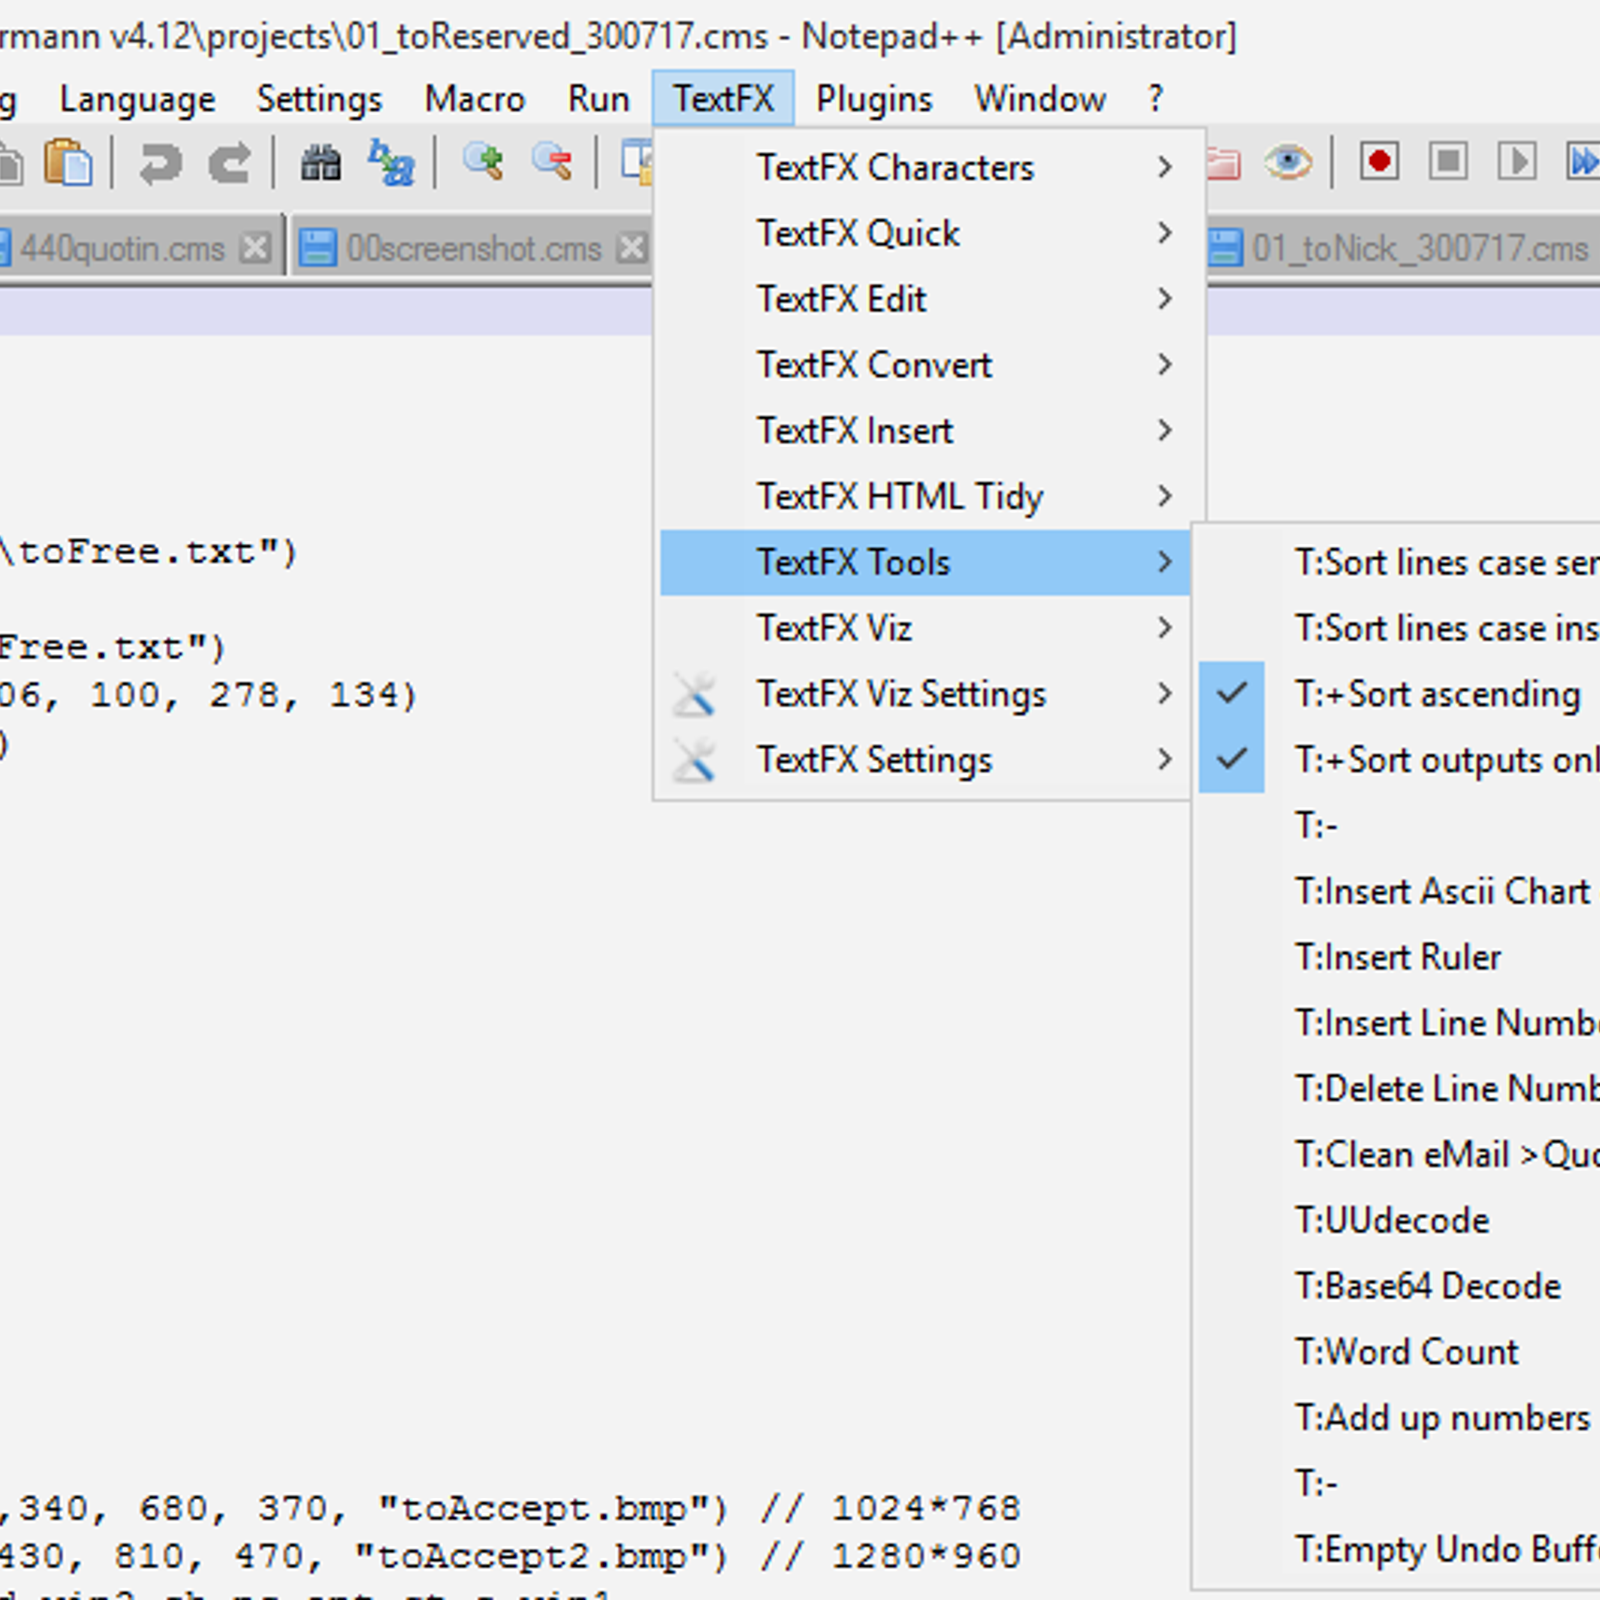Open the Language menu
The height and width of the screenshot is (1600, 1600).
[137, 99]
